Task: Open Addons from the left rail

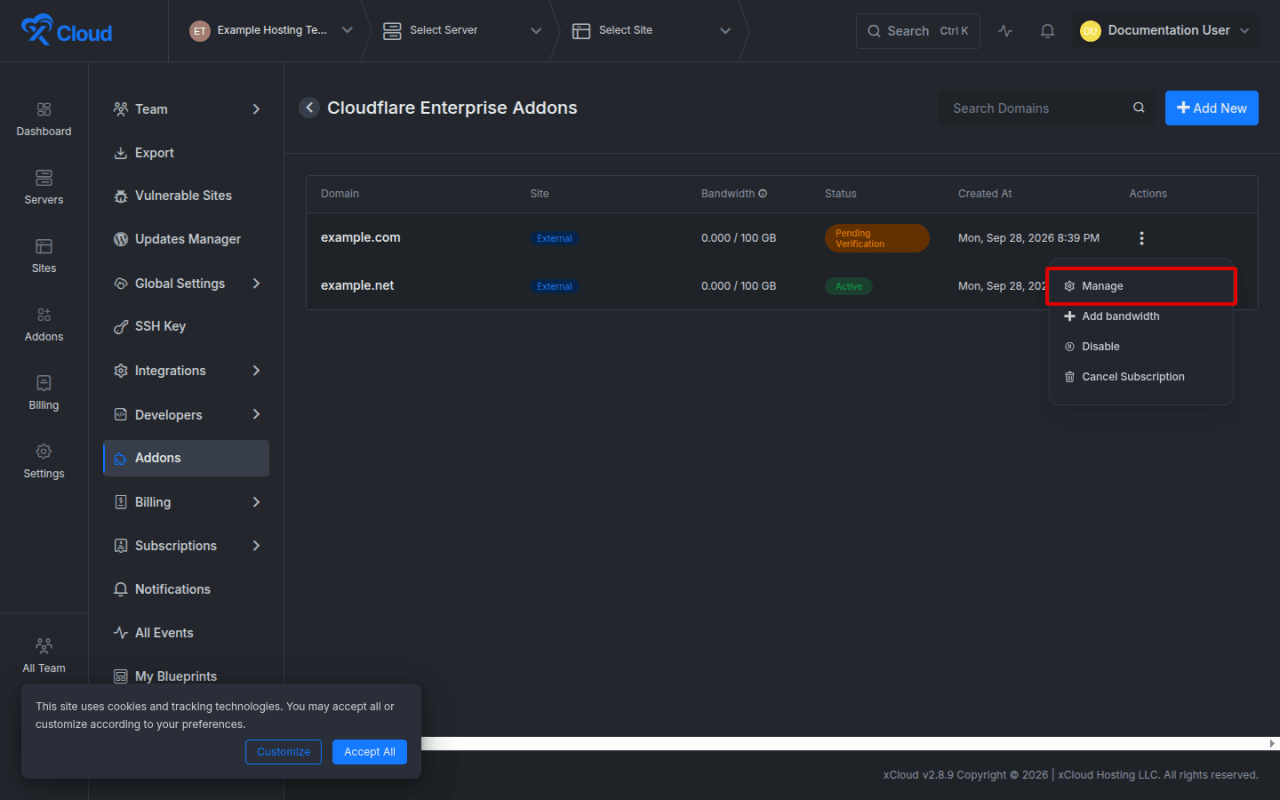Action: (x=44, y=324)
